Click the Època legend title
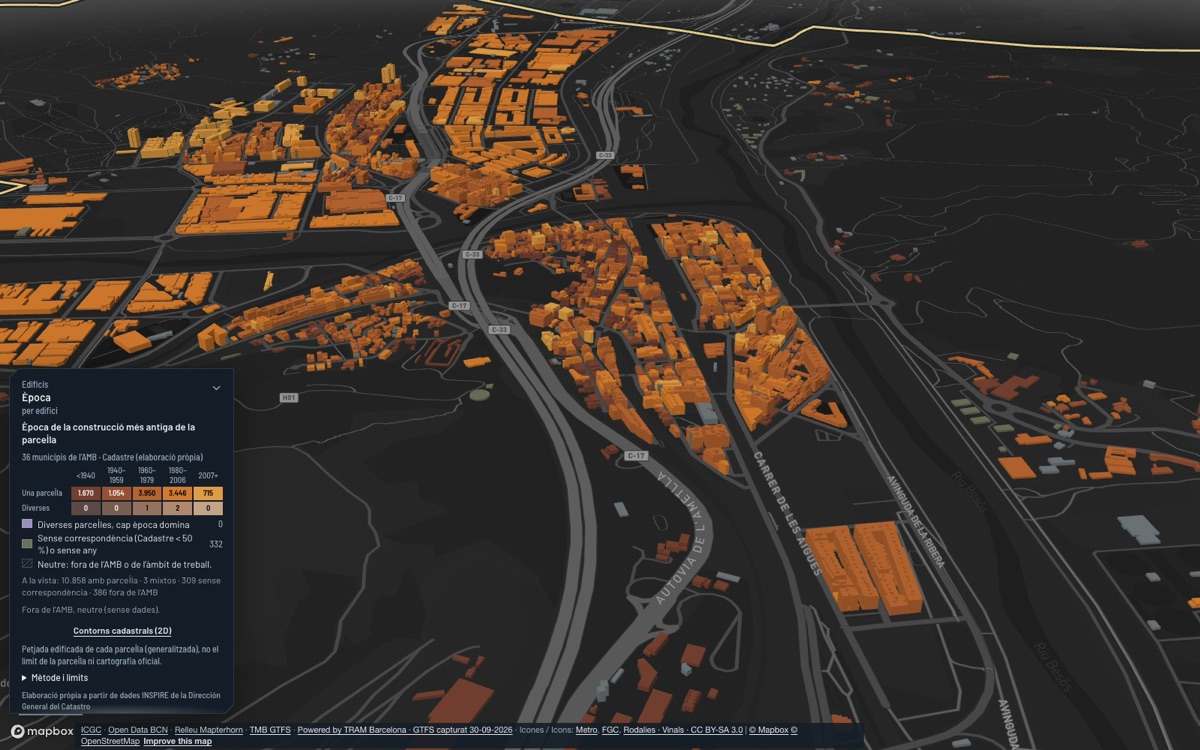The height and width of the screenshot is (750, 1200). 36,397
